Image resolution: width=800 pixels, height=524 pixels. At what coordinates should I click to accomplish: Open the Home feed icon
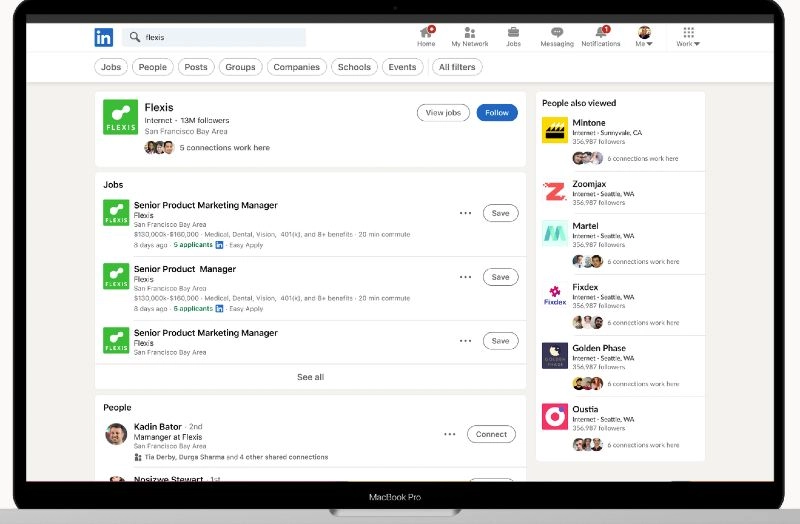click(x=426, y=33)
